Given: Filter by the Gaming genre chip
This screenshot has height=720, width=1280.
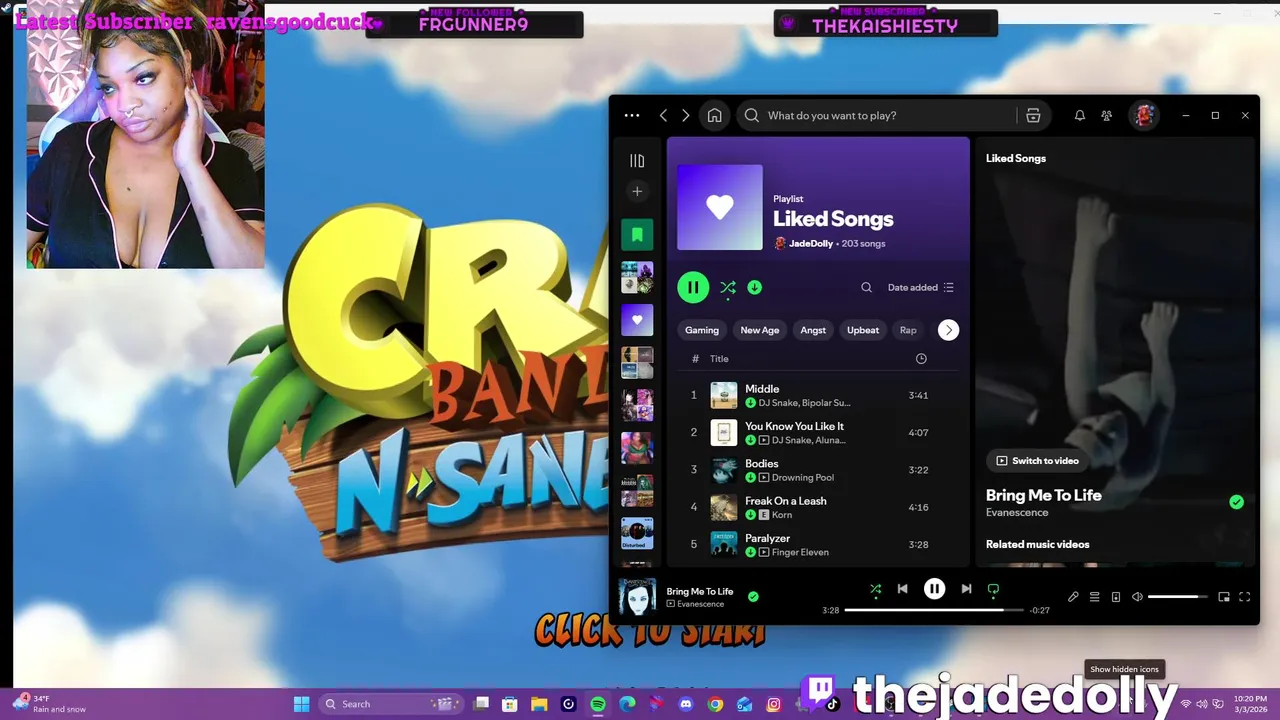Looking at the screenshot, I should coord(702,330).
